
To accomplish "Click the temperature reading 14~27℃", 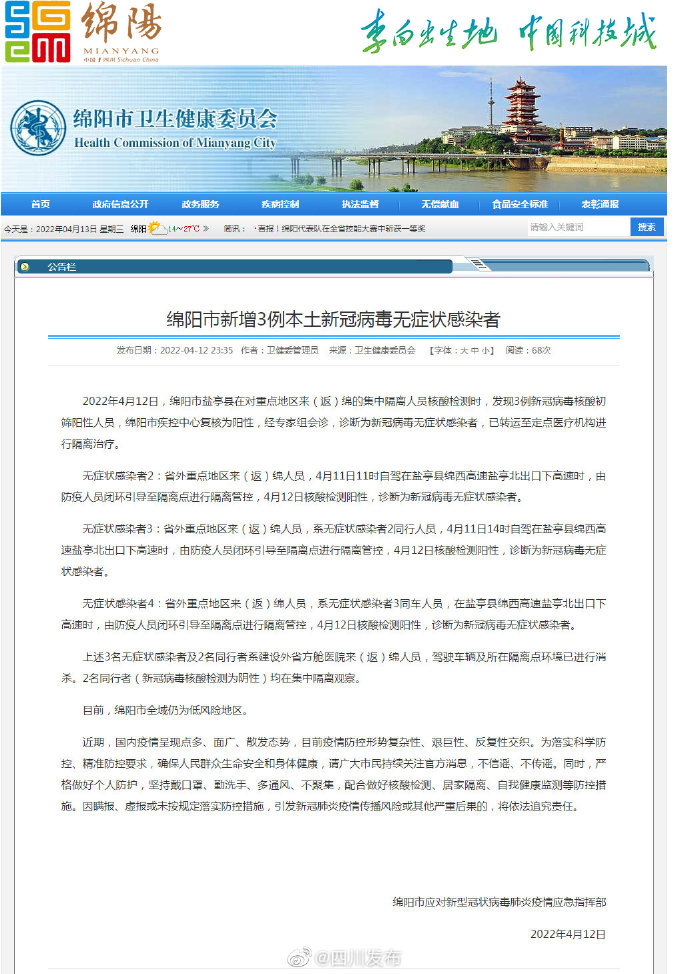I will pyautogui.click(x=184, y=229).
